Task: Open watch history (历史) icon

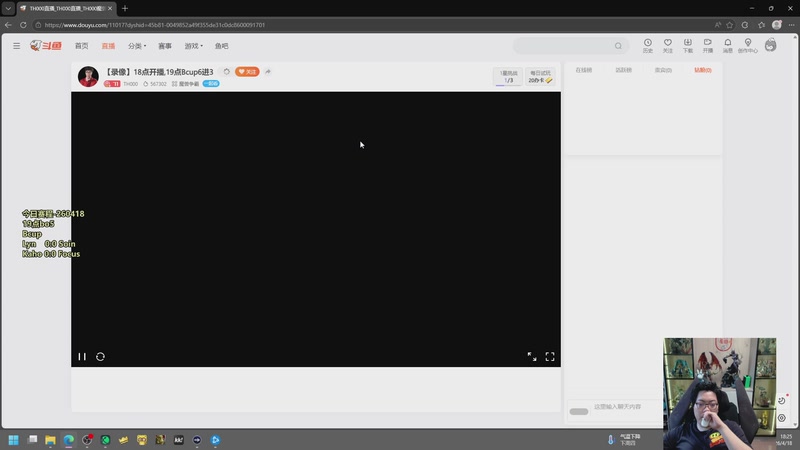Action: pyautogui.click(x=647, y=45)
